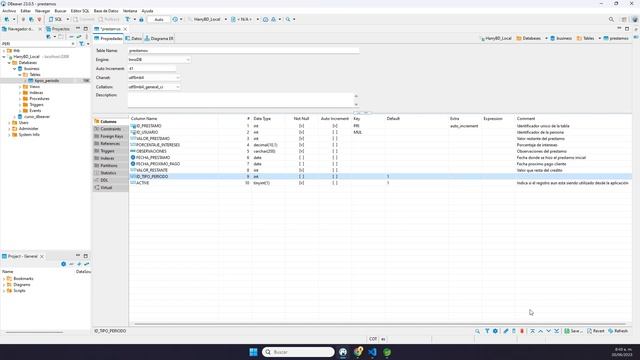640x360 pixels.
Task: Click green app icon in taskbar
Action: [387, 352]
